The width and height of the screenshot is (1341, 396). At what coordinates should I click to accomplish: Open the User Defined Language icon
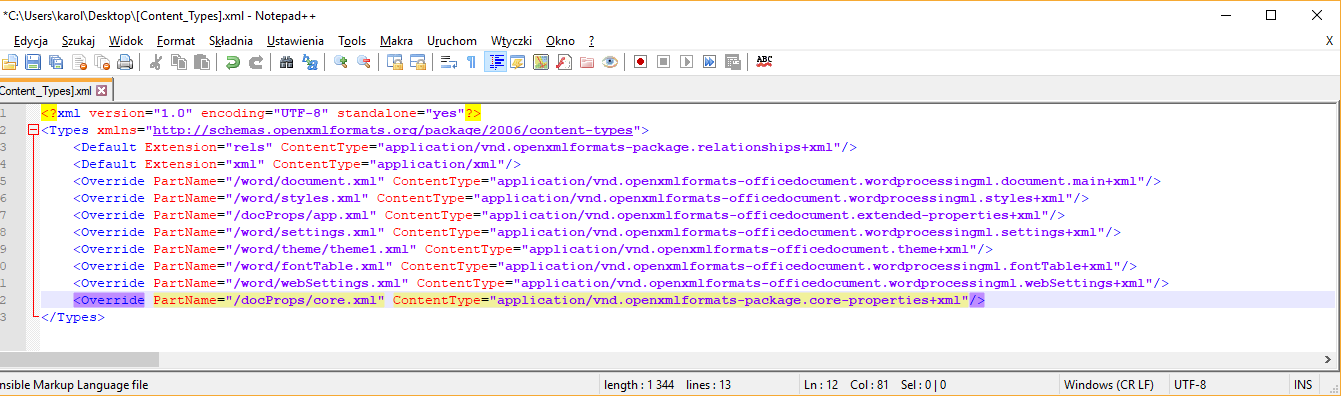pyautogui.click(x=518, y=62)
